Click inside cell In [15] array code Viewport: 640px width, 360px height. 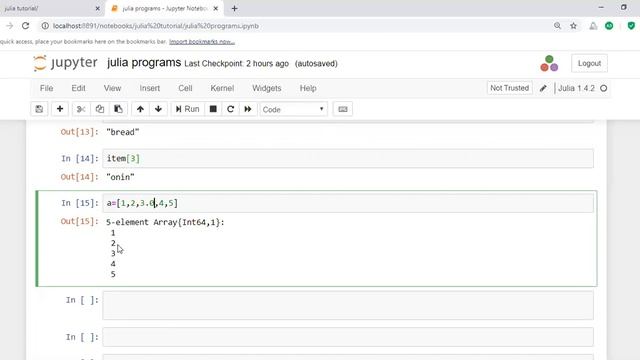point(348,203)
